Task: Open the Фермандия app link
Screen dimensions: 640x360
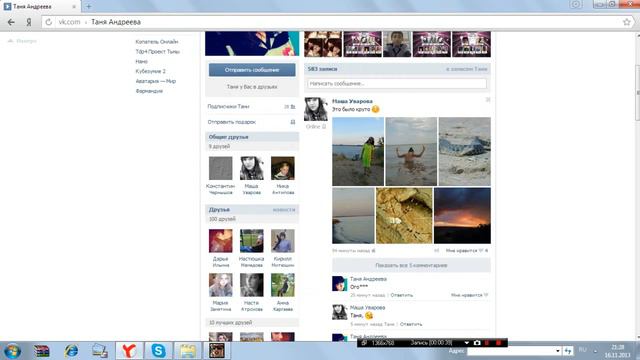Action: tap(149, 91)
